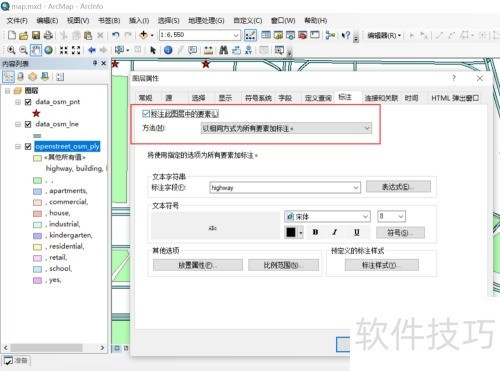Click the 表达式 expression button
Viewport: 500px width, 371px height.
click(x=398, y=187)
